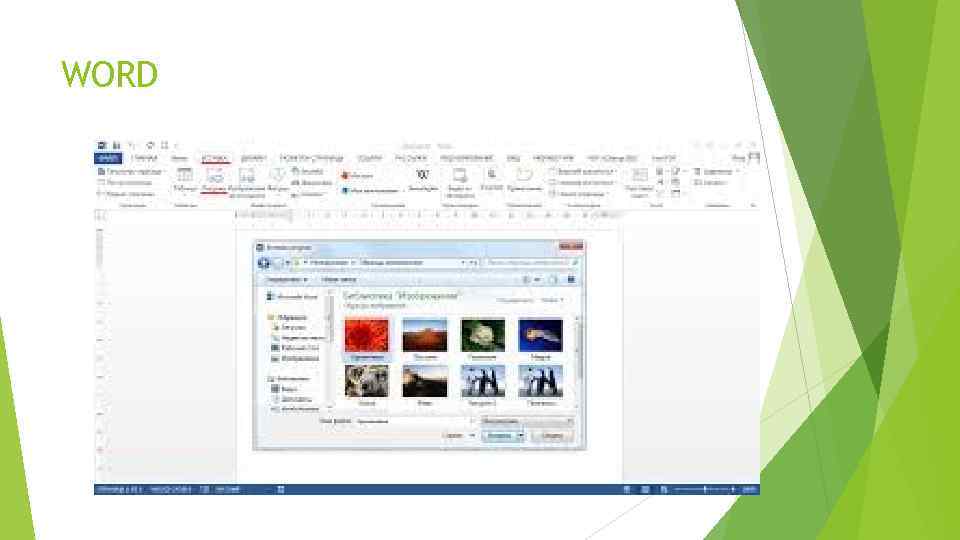Viewport: 960px width, 540px height.
Task: Open the ДИЗАЙН ribbon tab
Action: tap(253, 159)
